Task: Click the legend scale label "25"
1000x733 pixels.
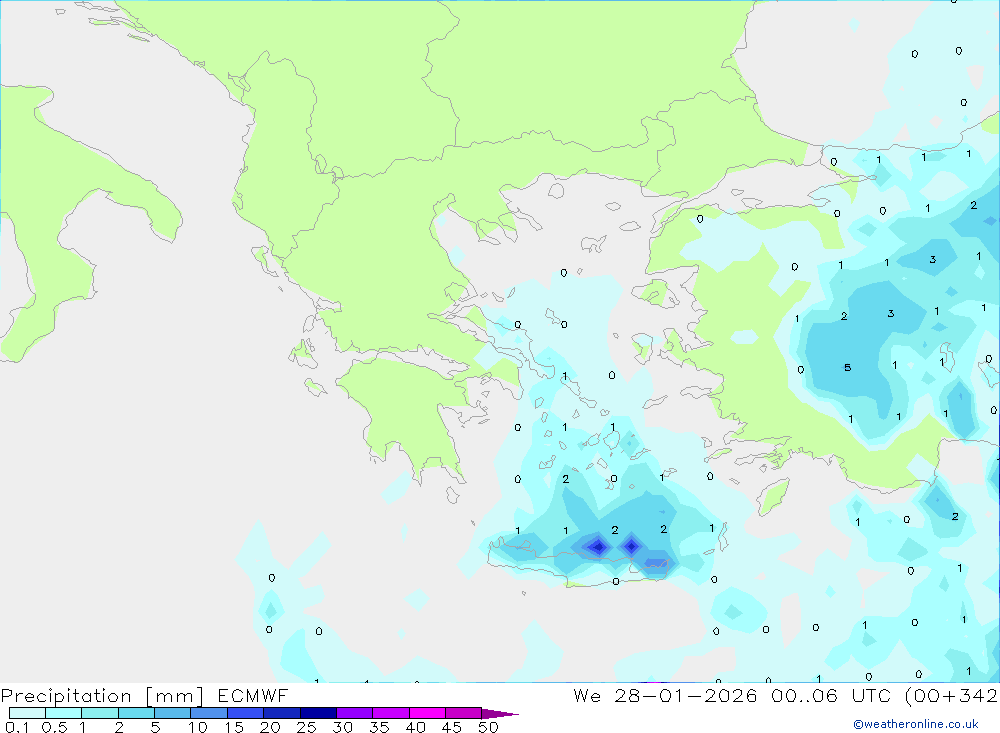Action: pos(307,727)
